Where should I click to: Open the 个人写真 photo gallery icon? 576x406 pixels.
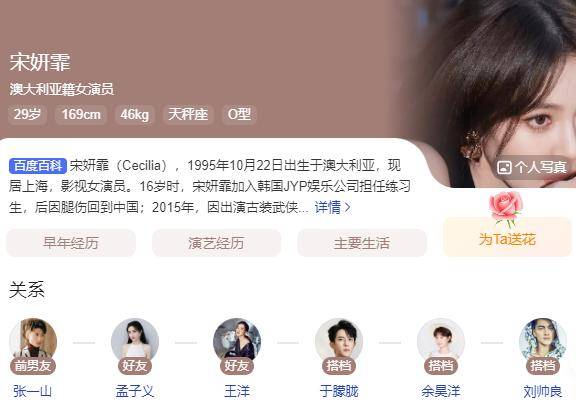point(504,168)
